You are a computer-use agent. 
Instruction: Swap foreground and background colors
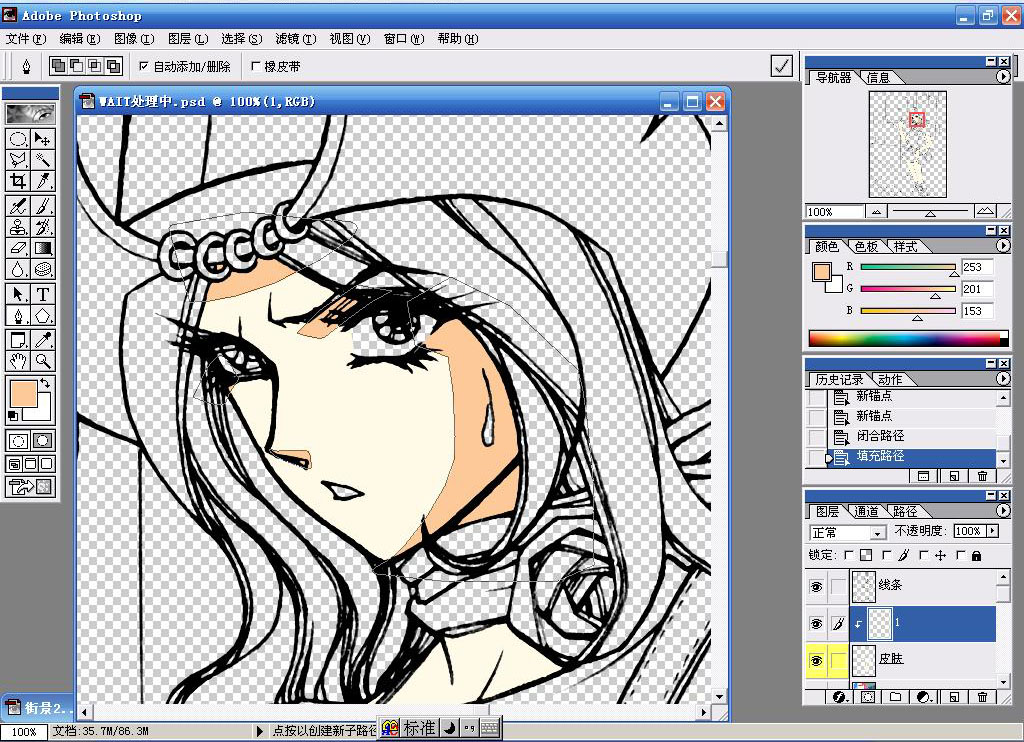(x=45, y=383)
